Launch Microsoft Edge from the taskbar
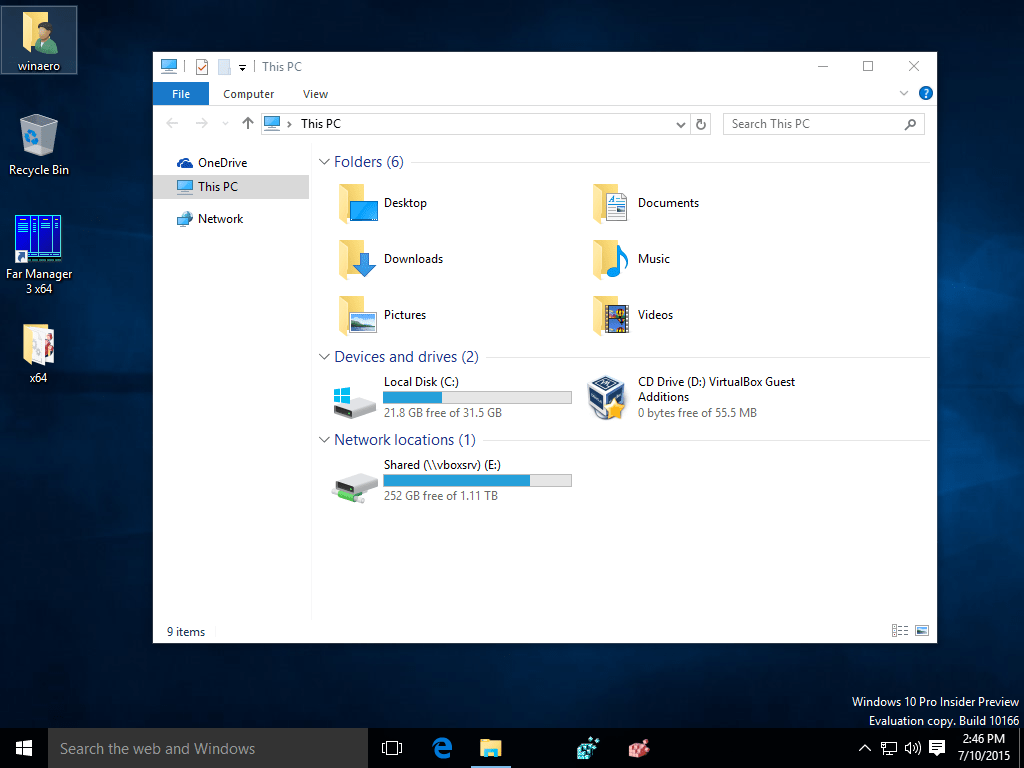 (x=441, y=747)
